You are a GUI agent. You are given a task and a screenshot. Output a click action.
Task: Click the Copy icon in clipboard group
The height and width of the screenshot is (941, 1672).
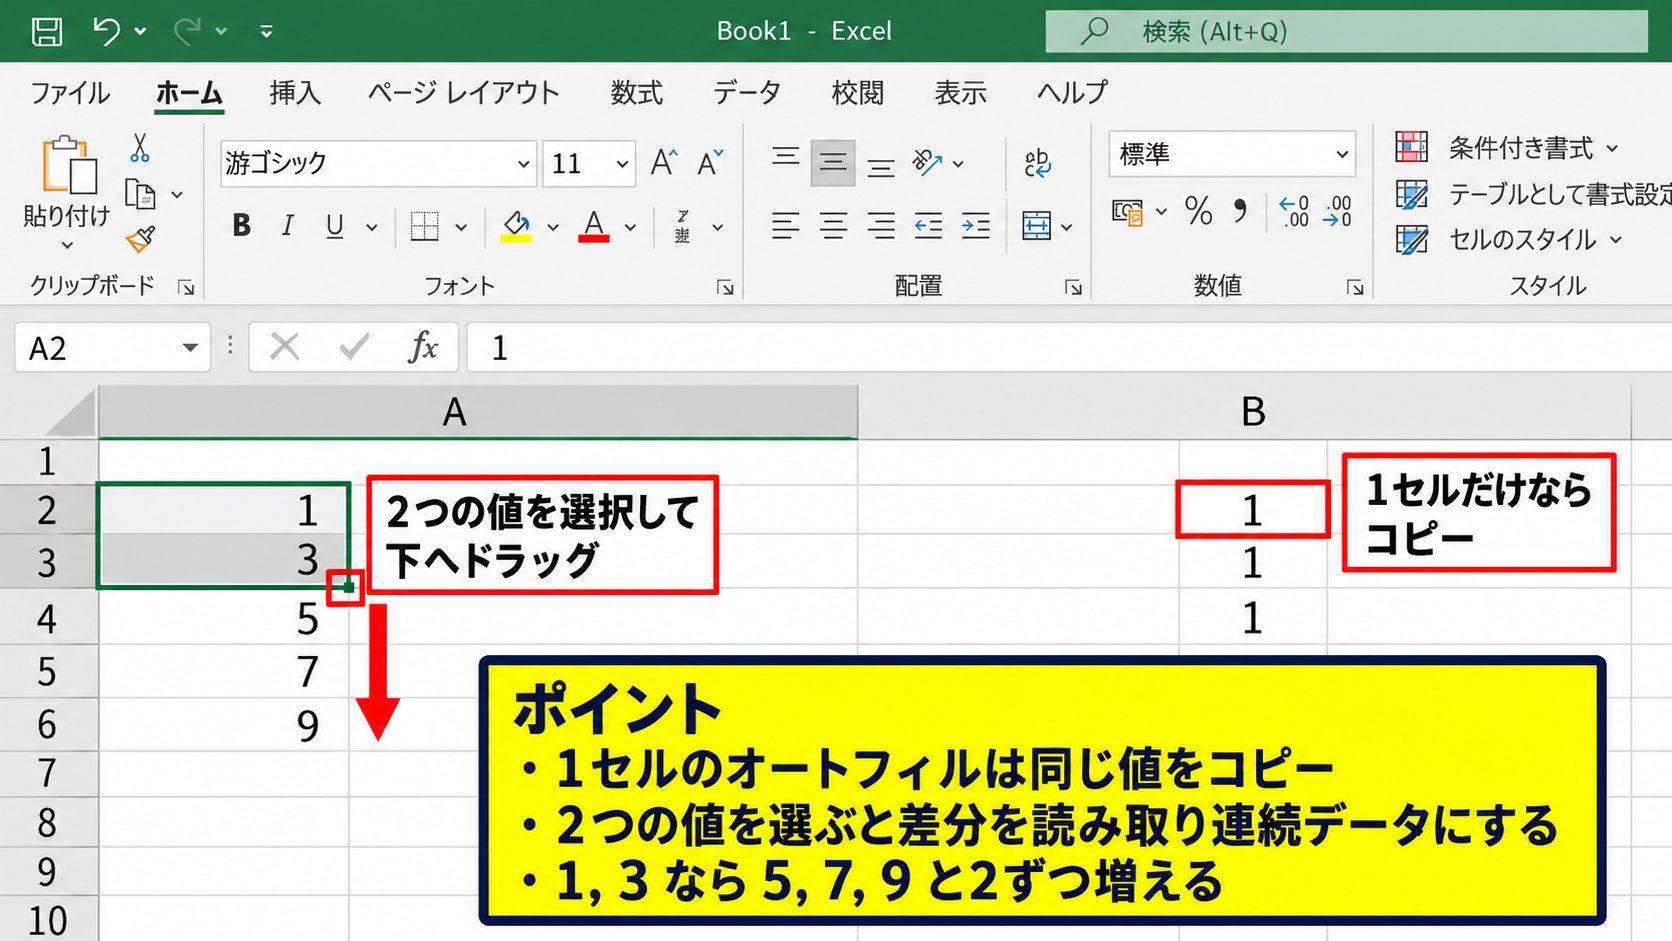[x=140, y=194]
